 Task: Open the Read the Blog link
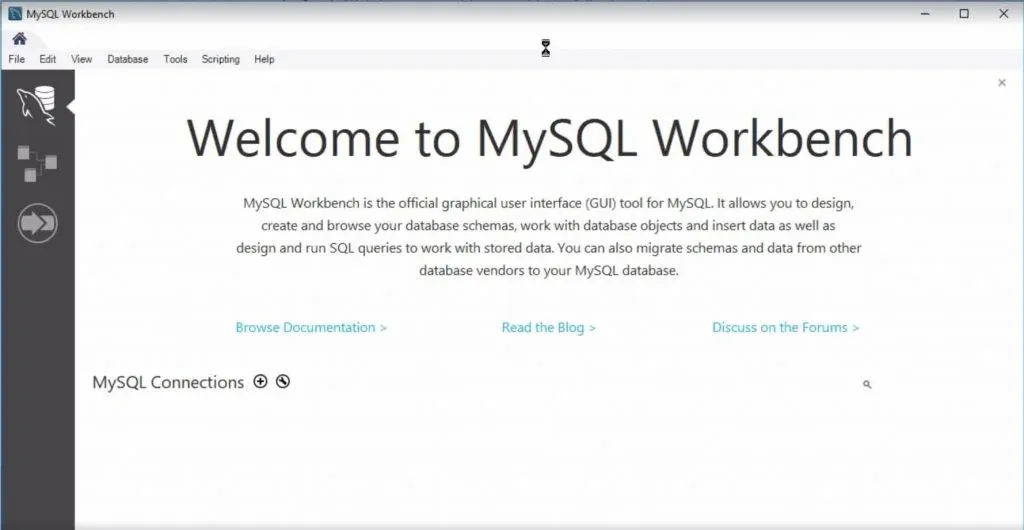548,327
